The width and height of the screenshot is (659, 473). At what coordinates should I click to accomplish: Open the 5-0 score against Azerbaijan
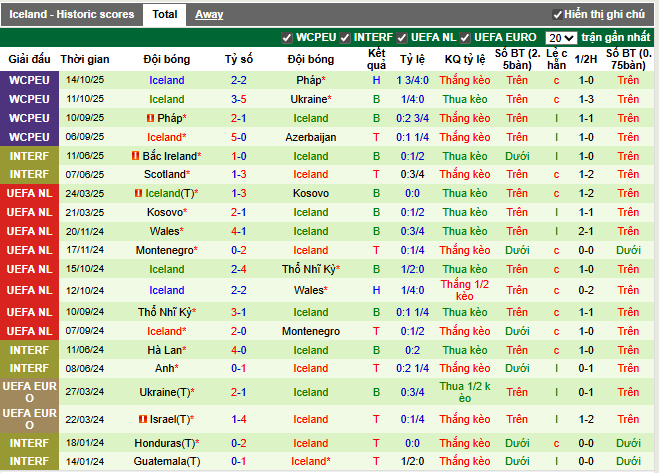[239, 137]
